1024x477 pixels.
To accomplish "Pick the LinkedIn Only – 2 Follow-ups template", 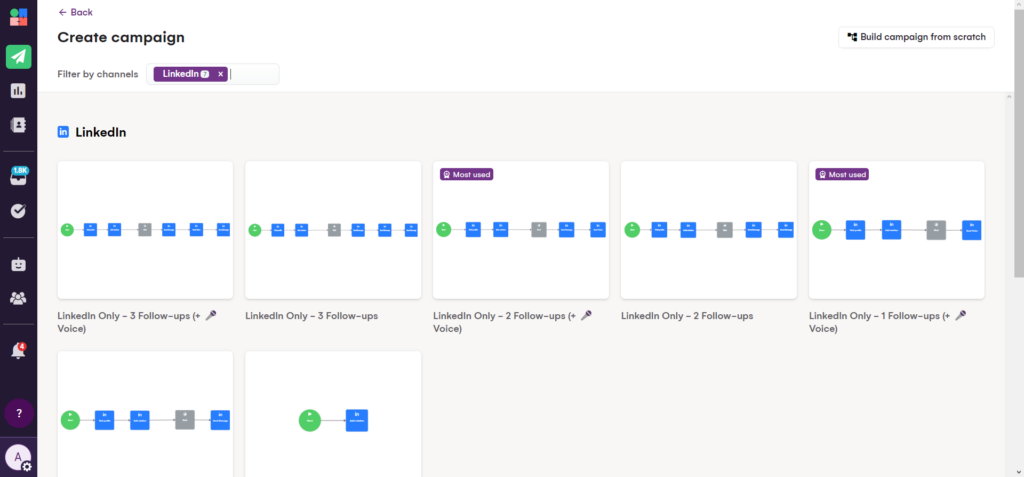I will [x=708, y=230].
